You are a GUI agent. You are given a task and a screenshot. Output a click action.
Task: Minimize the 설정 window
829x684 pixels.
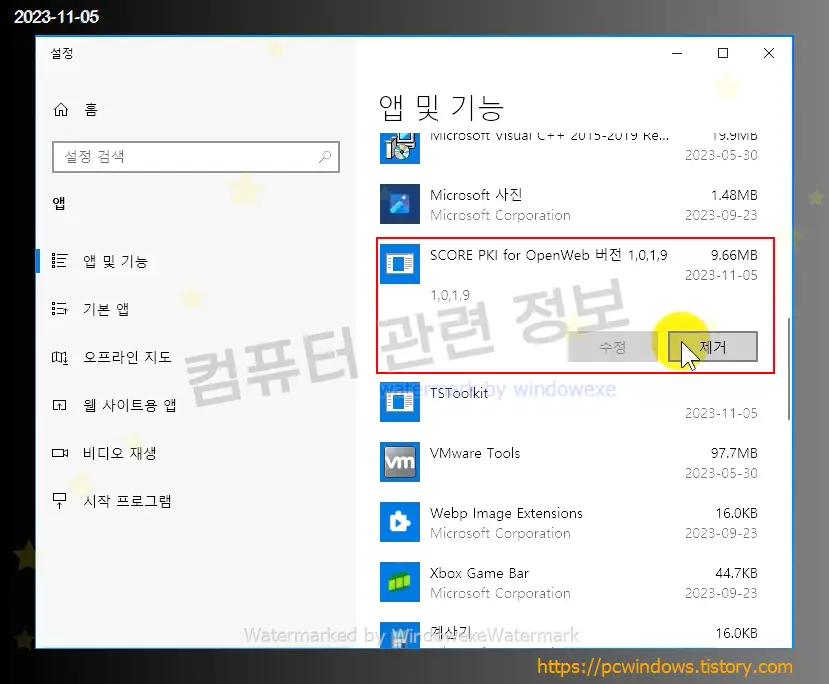677,53
